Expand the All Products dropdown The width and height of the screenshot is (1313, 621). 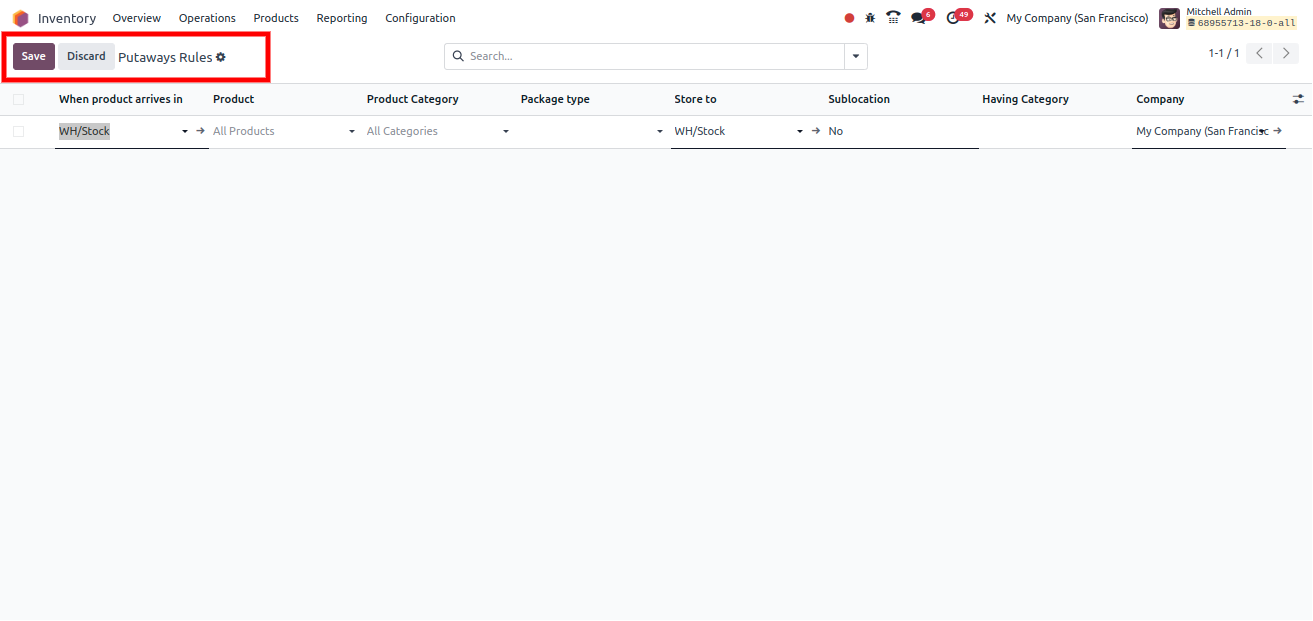pos(351,131)
